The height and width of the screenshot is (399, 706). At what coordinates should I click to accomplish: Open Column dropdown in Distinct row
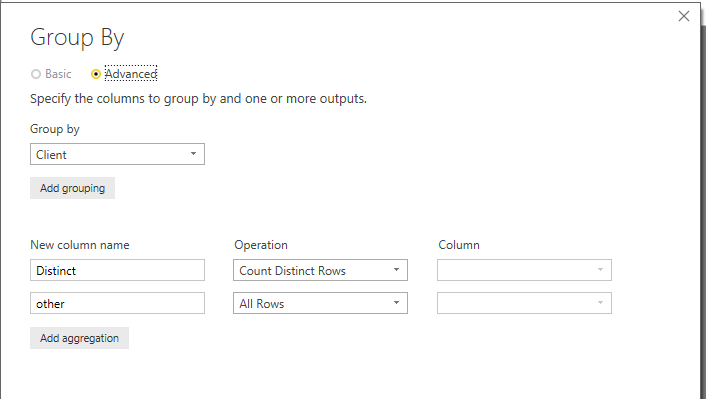point(524,270)
